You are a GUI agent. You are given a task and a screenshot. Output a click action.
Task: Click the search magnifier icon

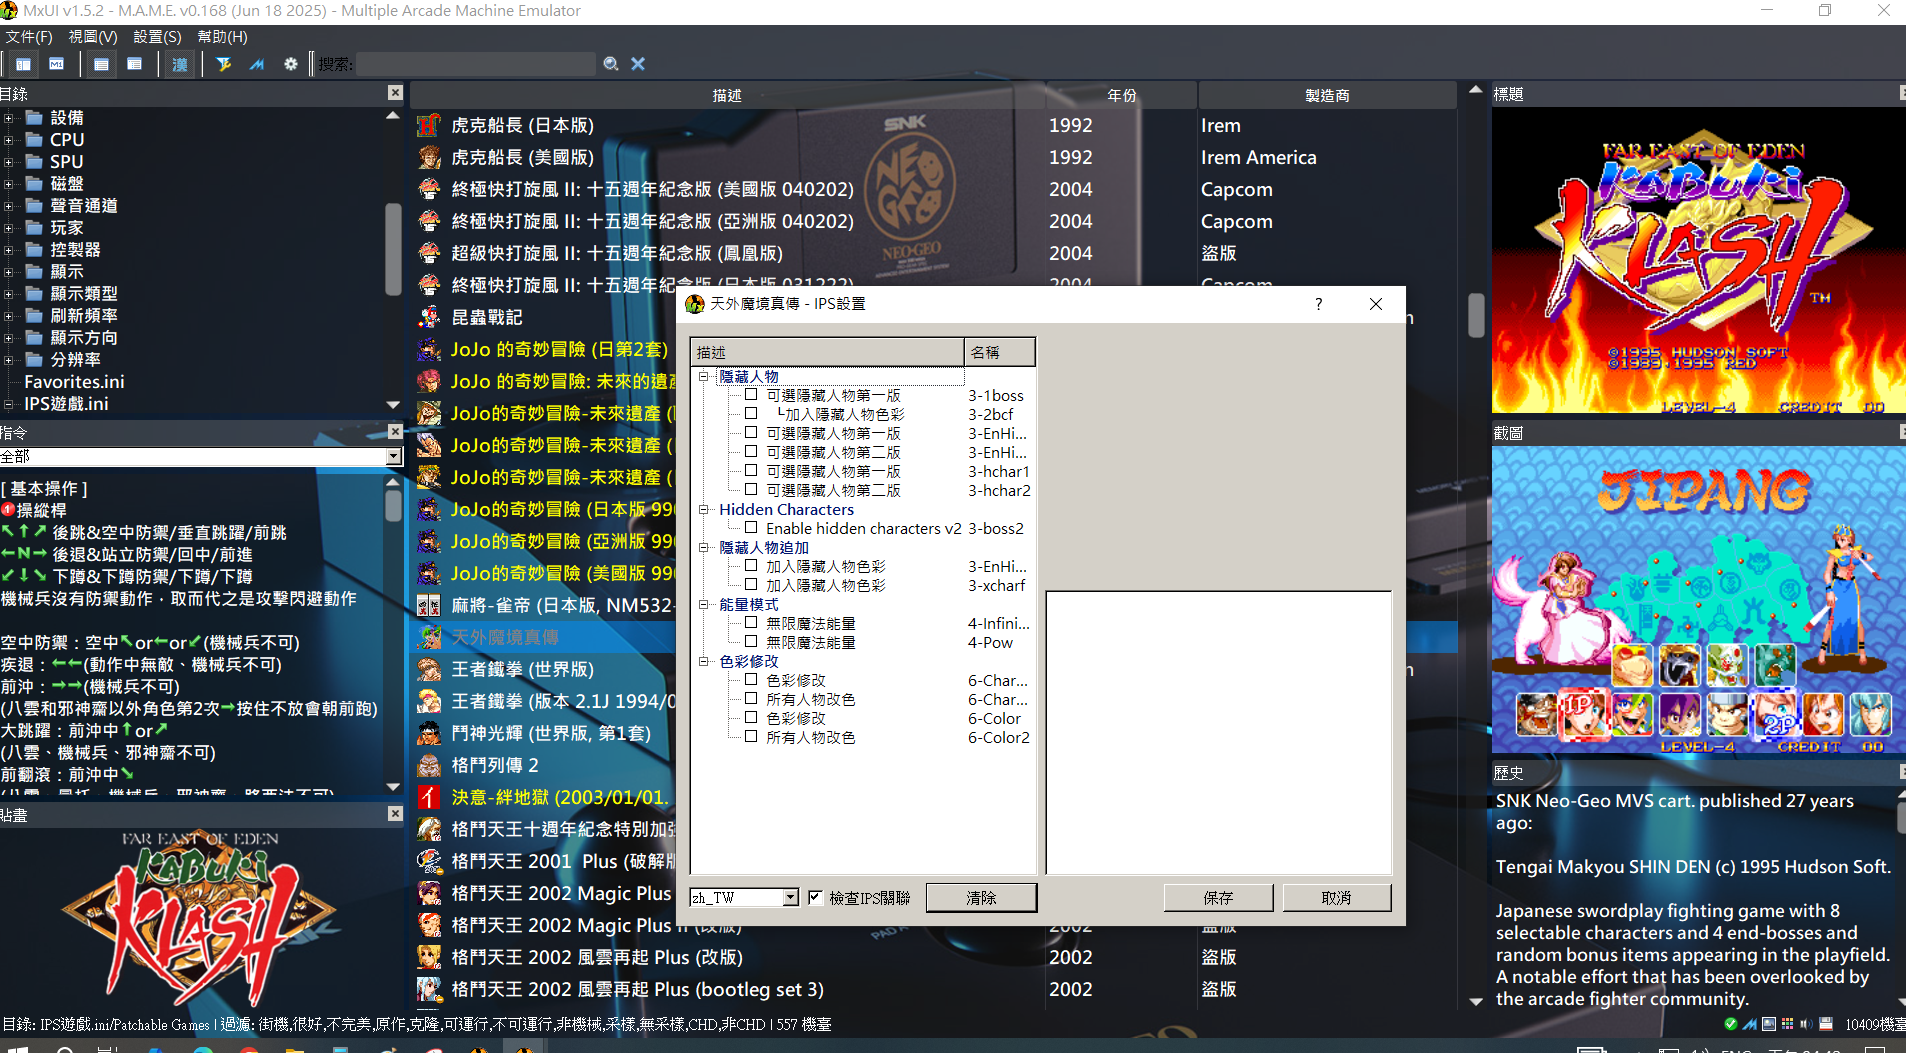[x=611, y=64]
